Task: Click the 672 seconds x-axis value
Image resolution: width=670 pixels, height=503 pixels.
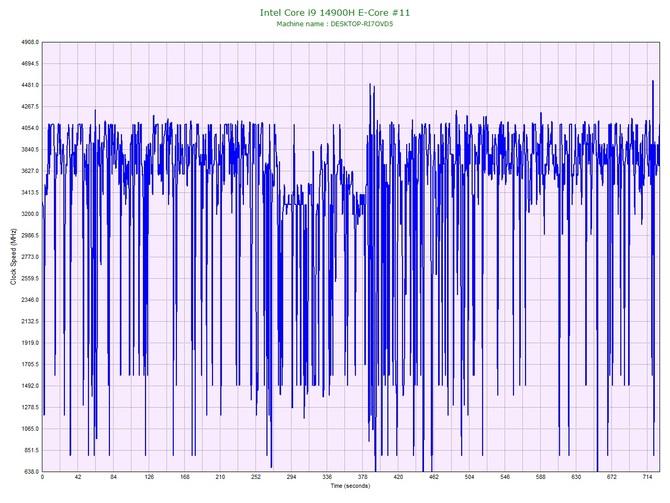Action: (612, 477)
